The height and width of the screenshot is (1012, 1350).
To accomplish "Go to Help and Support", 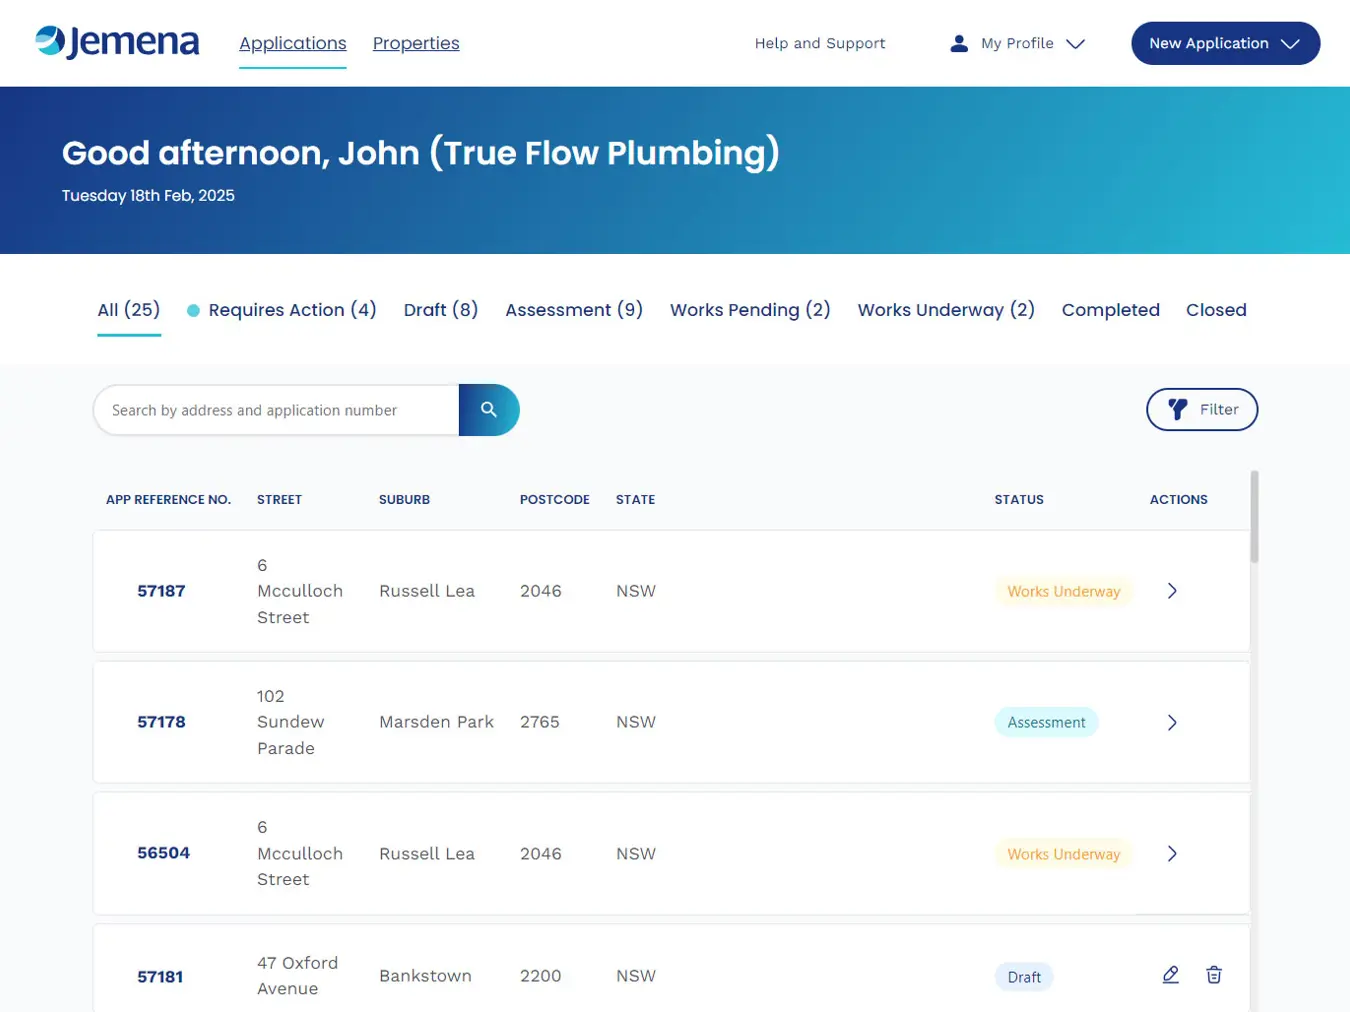I will point(819,43).
